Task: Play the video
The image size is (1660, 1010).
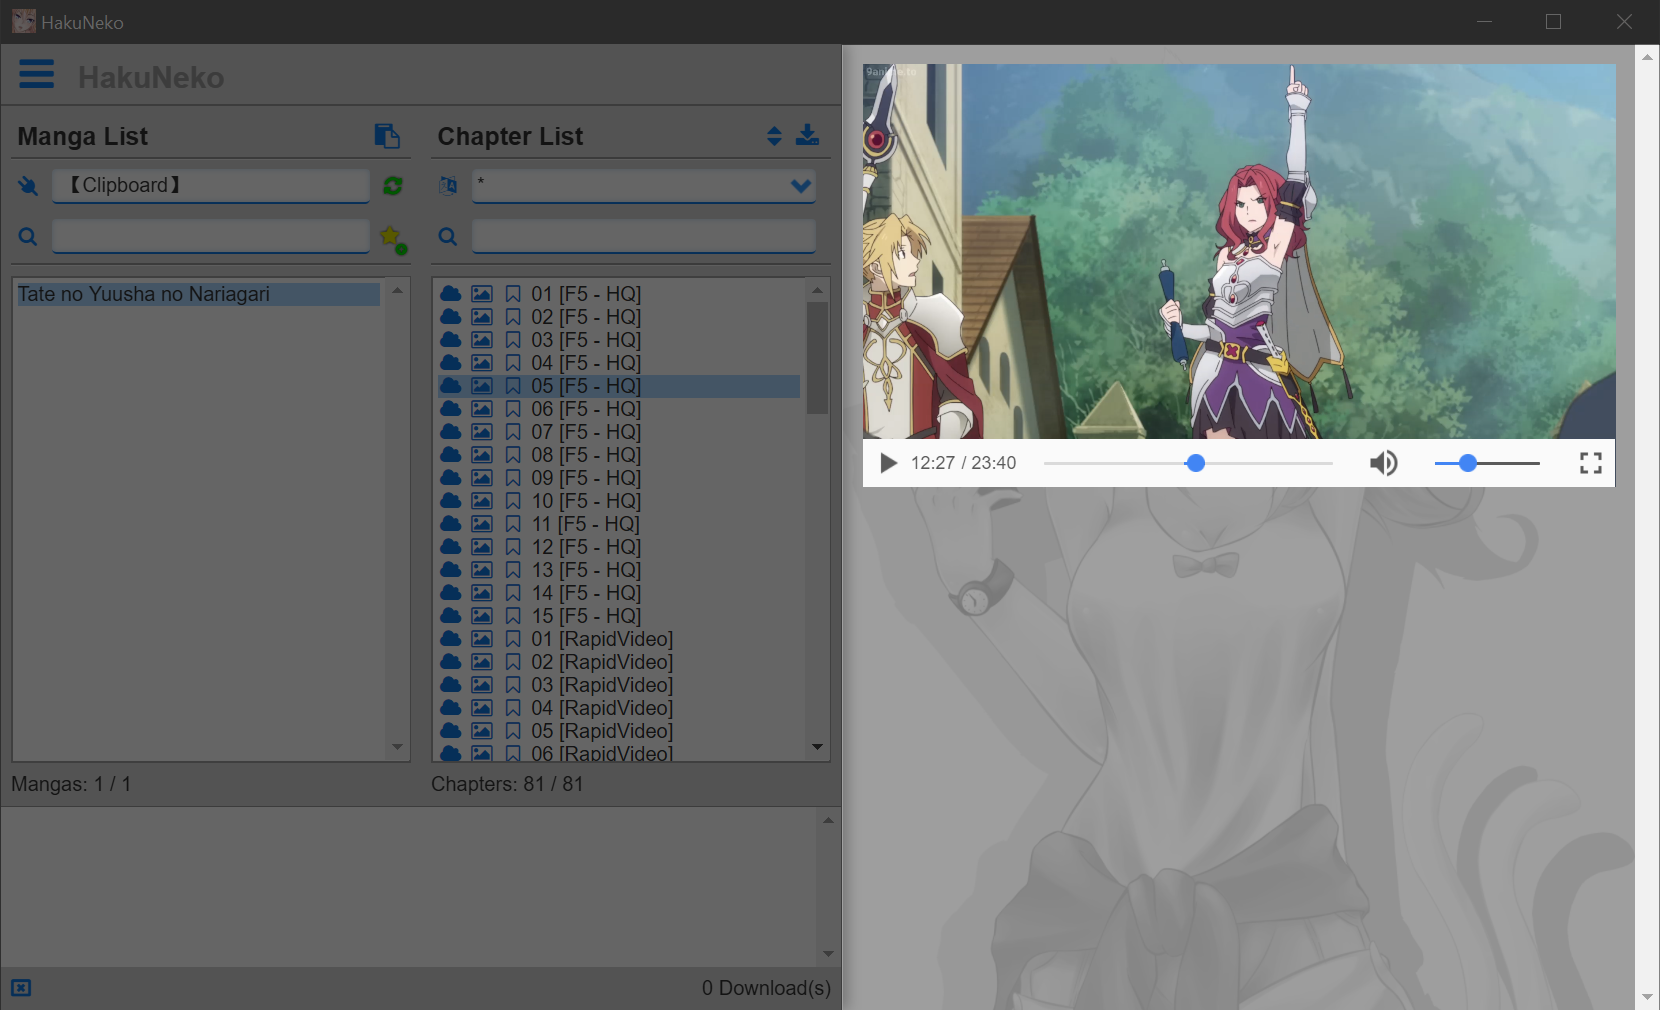Action: click(888, 463)
